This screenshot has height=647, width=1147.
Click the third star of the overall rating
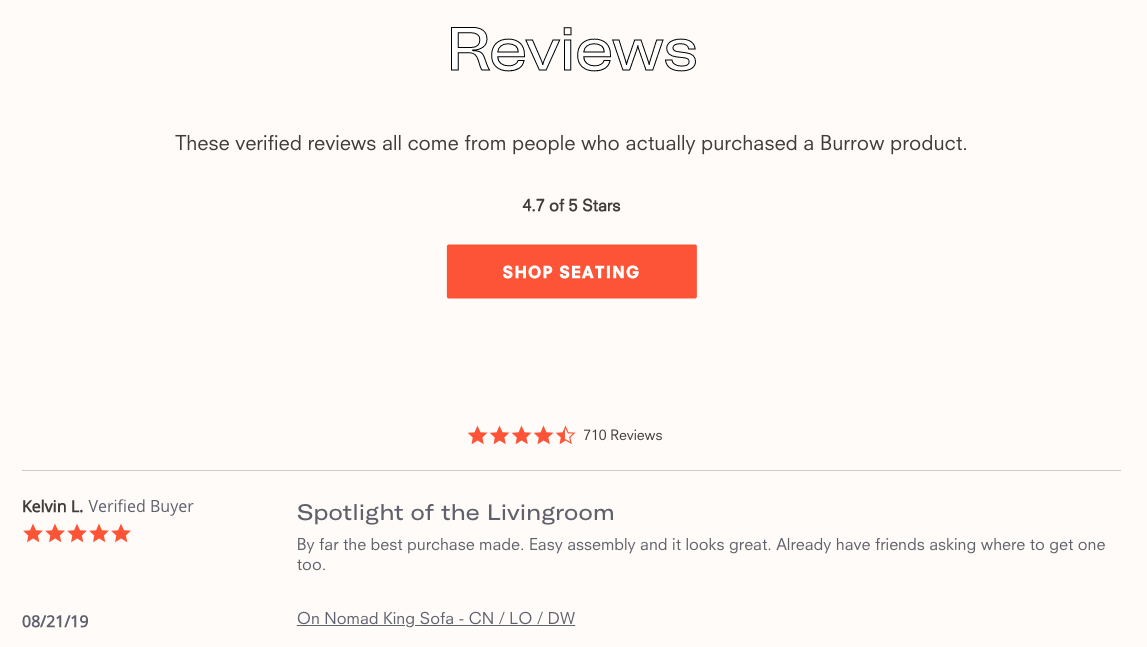522,435
